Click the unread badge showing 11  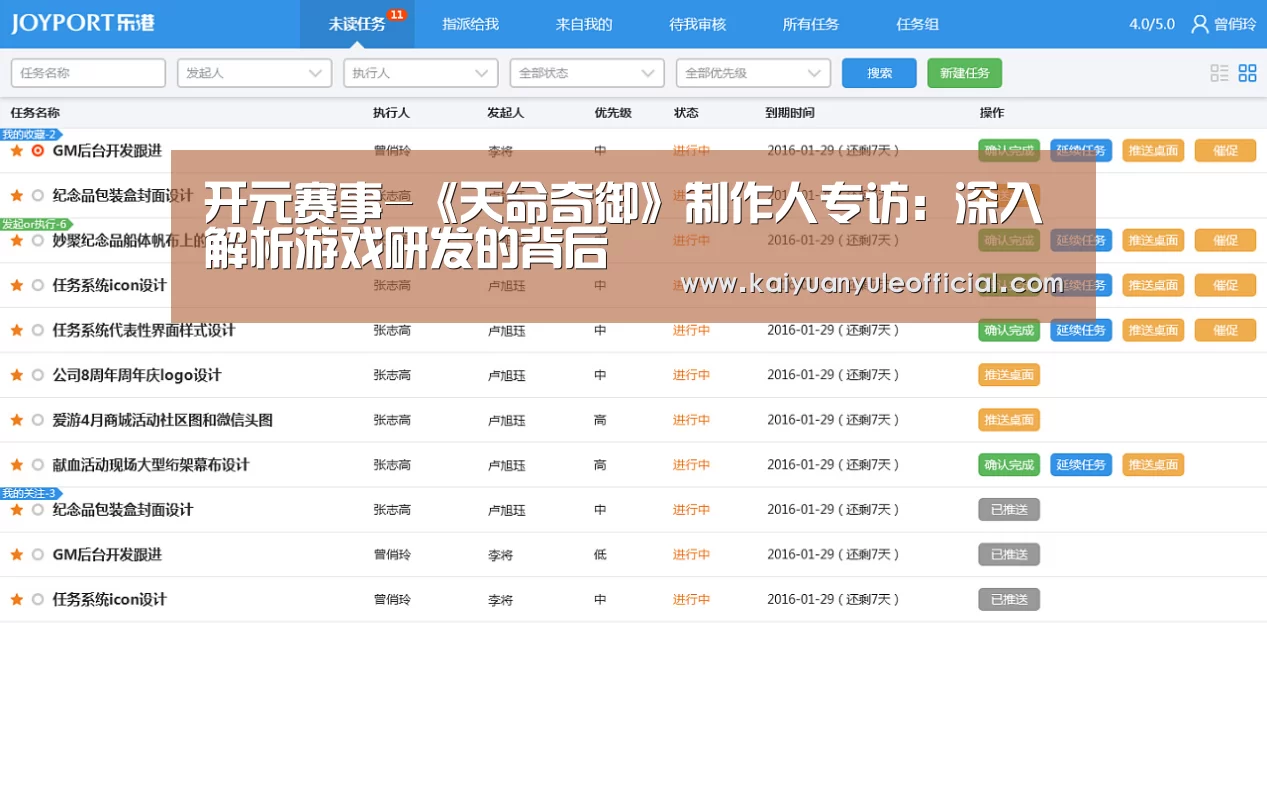(397, 14)
